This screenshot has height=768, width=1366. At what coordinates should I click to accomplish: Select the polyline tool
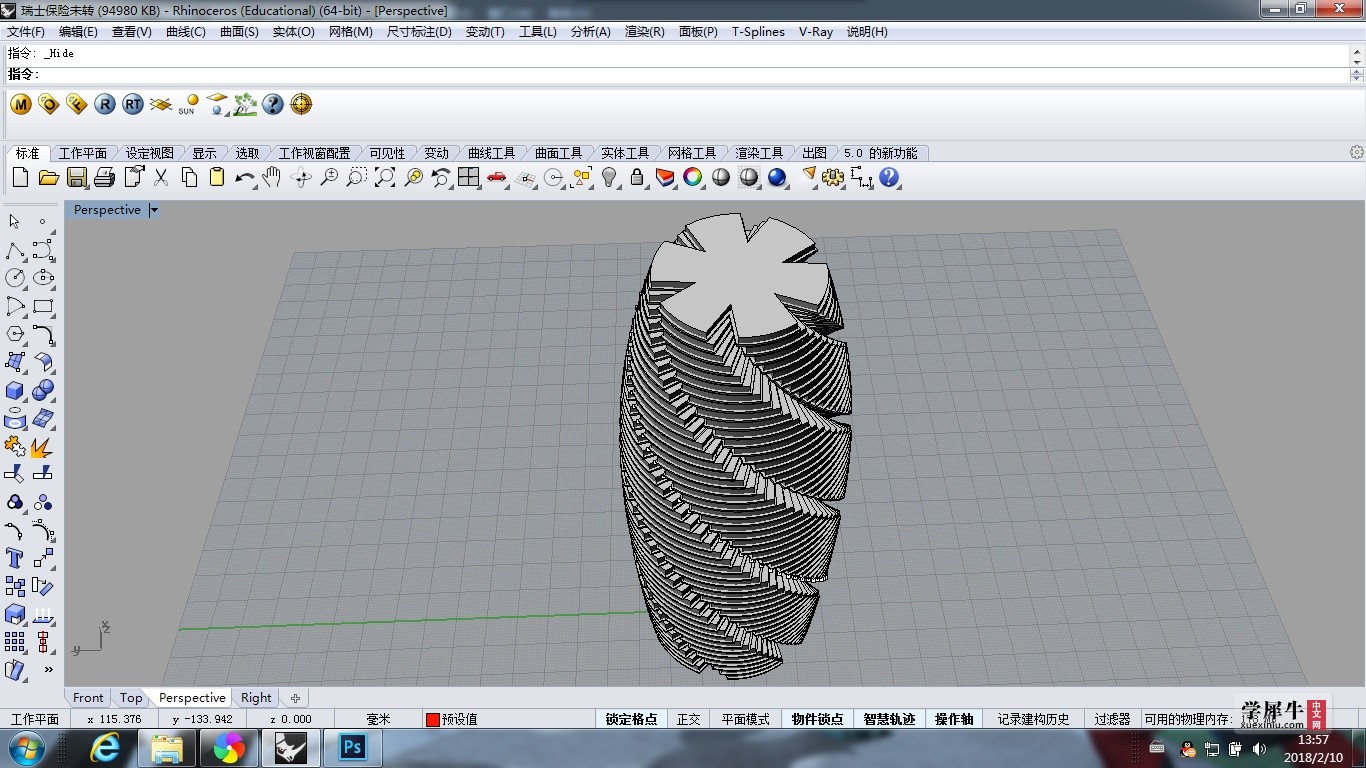tap(15, 250)
